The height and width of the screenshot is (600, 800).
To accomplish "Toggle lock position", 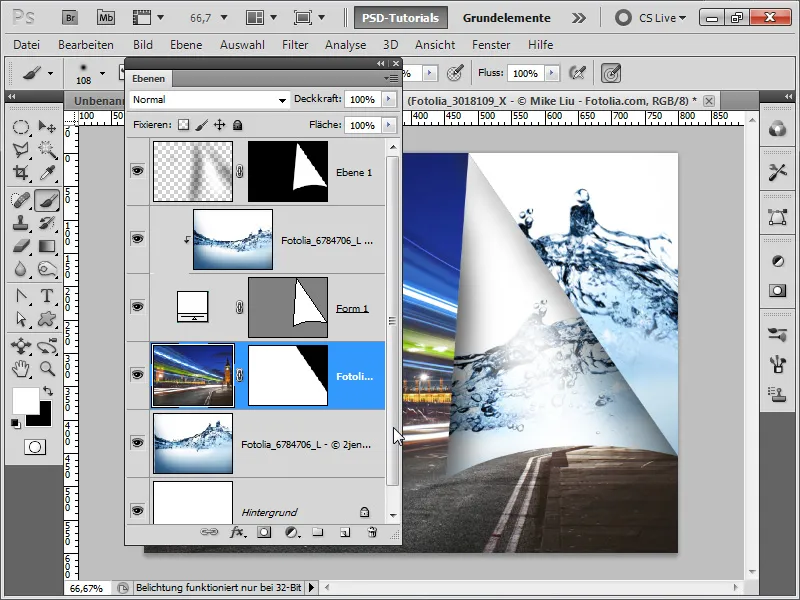I will click(x=219, y=124).
